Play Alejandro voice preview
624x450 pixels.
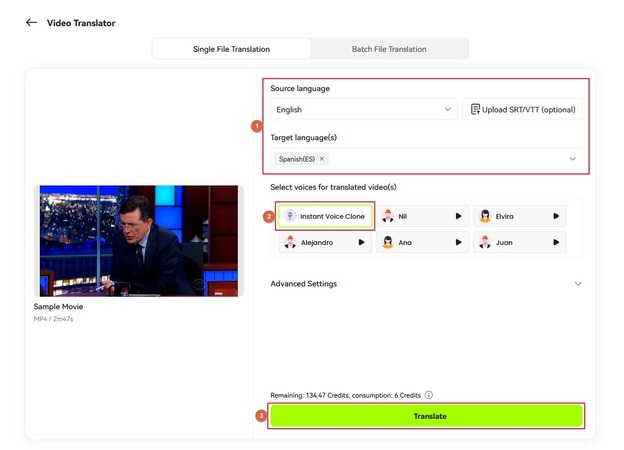pyautogui.click(x=360, y=242)
